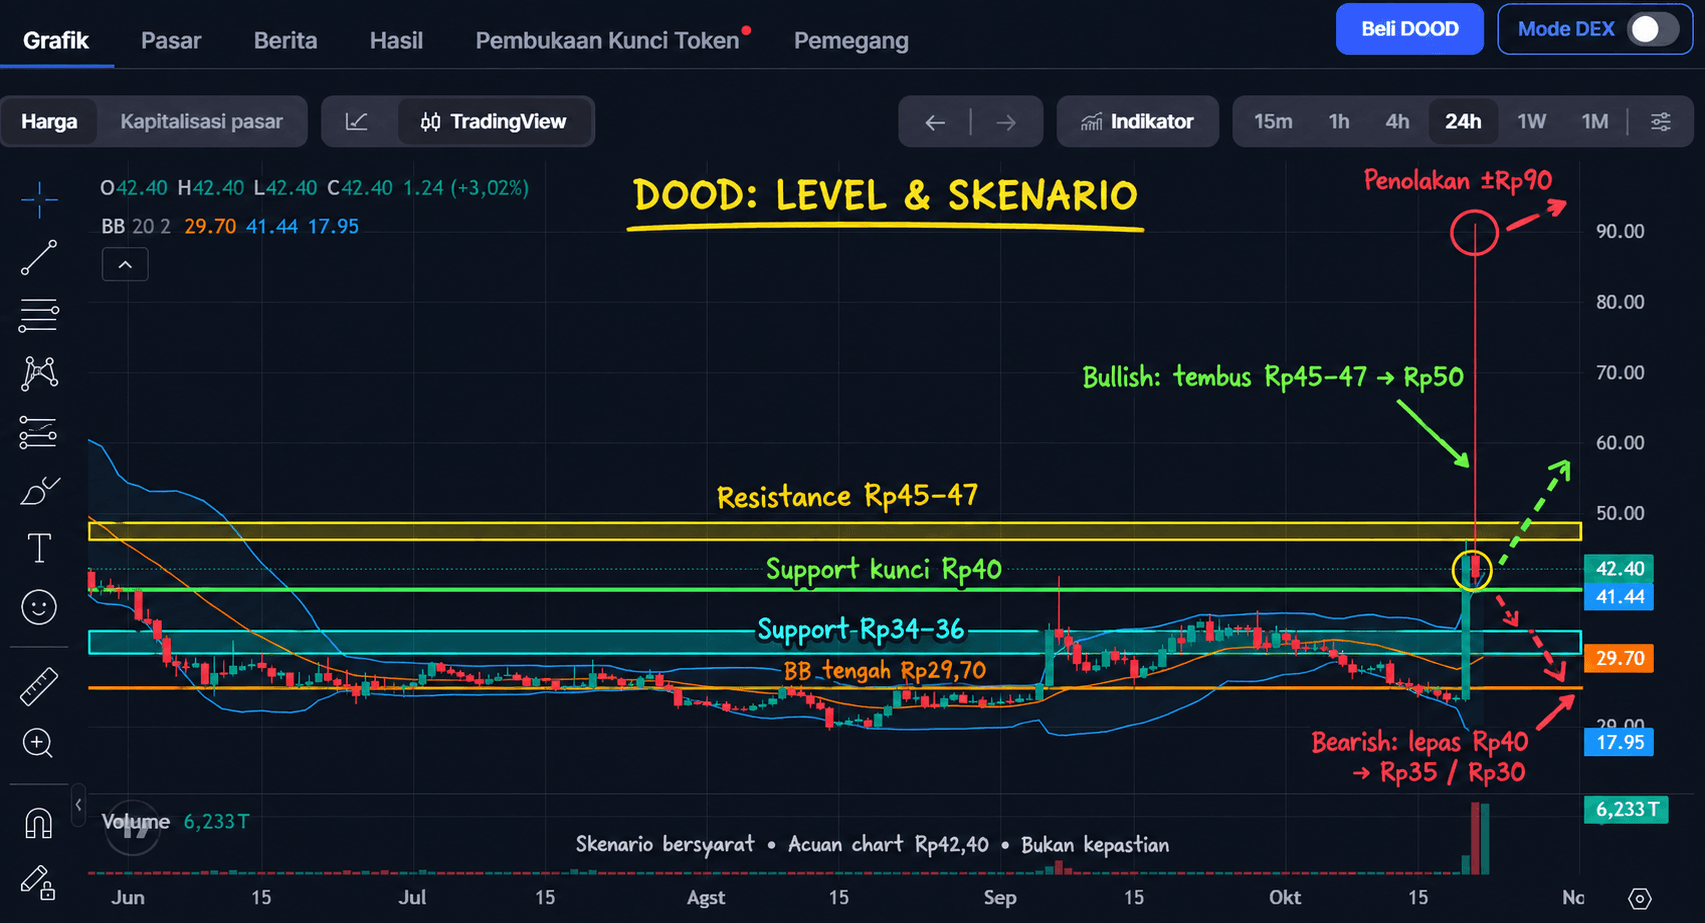
Task: Click the Volume indicator label
Action: pyautogui.click(x=136, y=822)
